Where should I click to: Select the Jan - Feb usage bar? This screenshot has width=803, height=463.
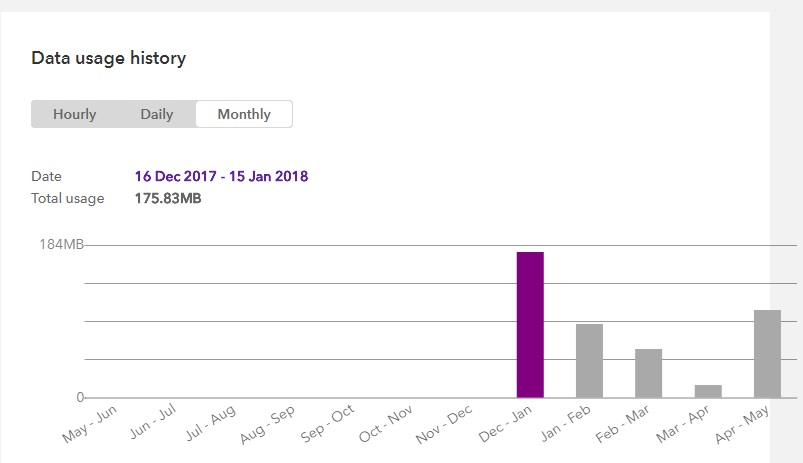[x=589, y=360]
